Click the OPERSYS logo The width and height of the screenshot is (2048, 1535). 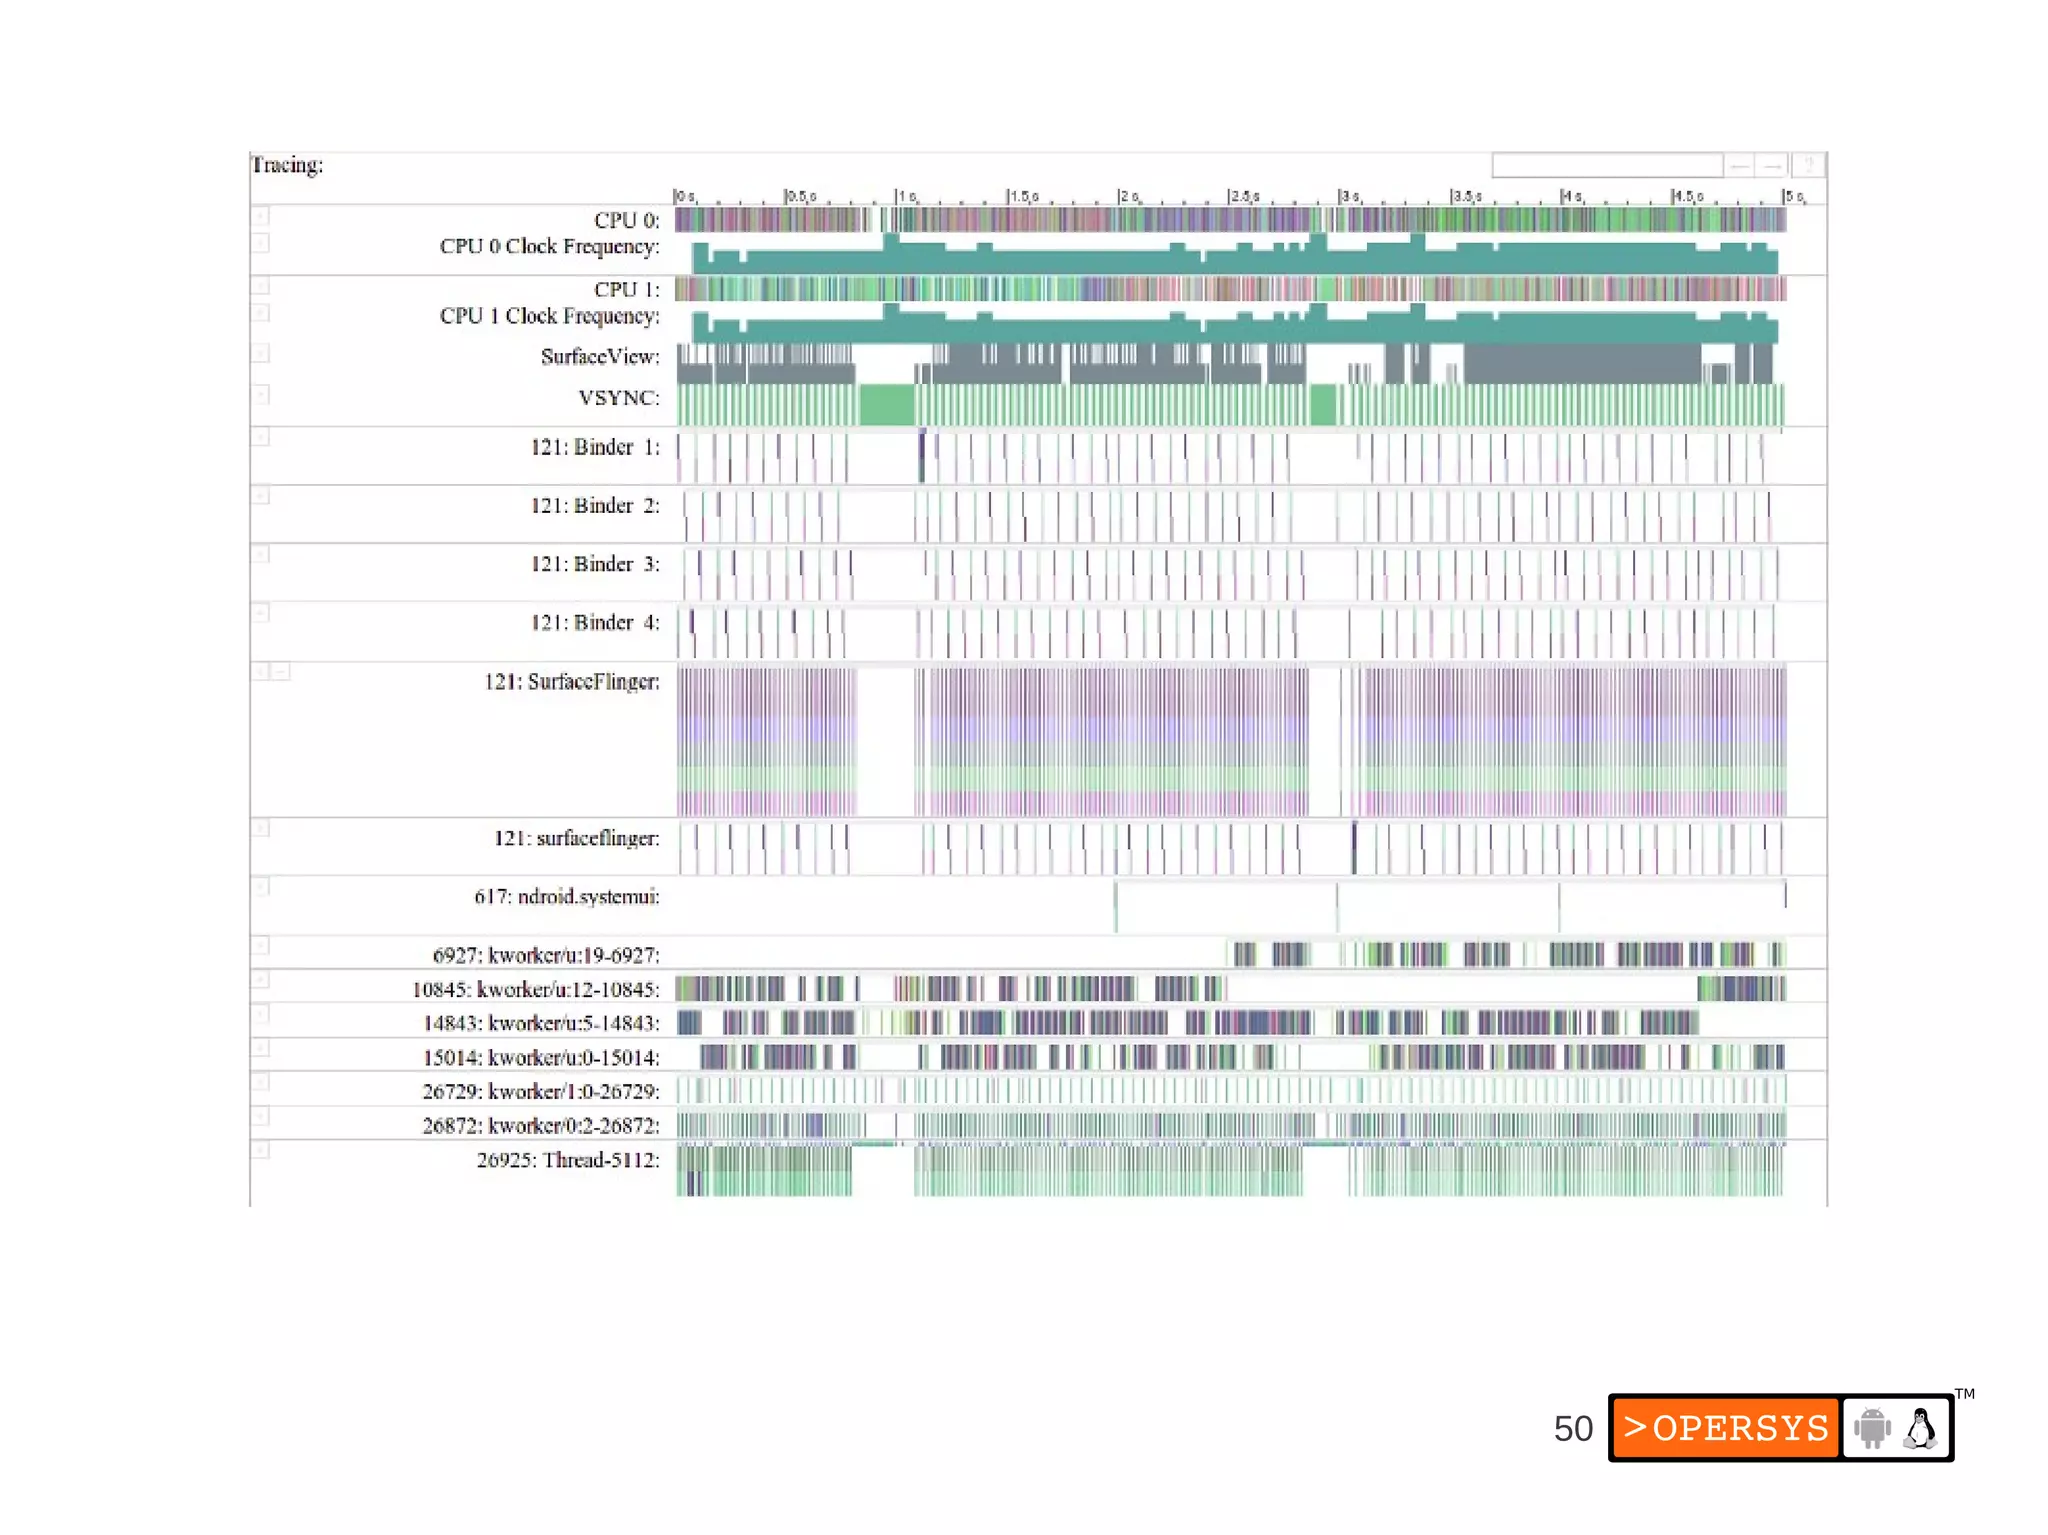pyautogui.click(x=1725, y=1428)
